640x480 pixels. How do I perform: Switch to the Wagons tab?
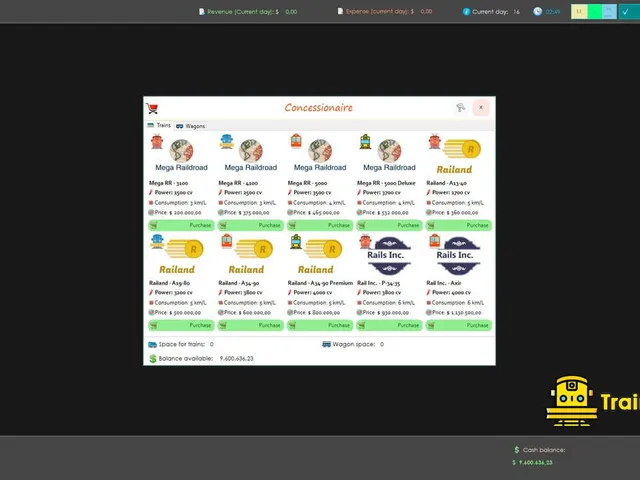point(191,126)
